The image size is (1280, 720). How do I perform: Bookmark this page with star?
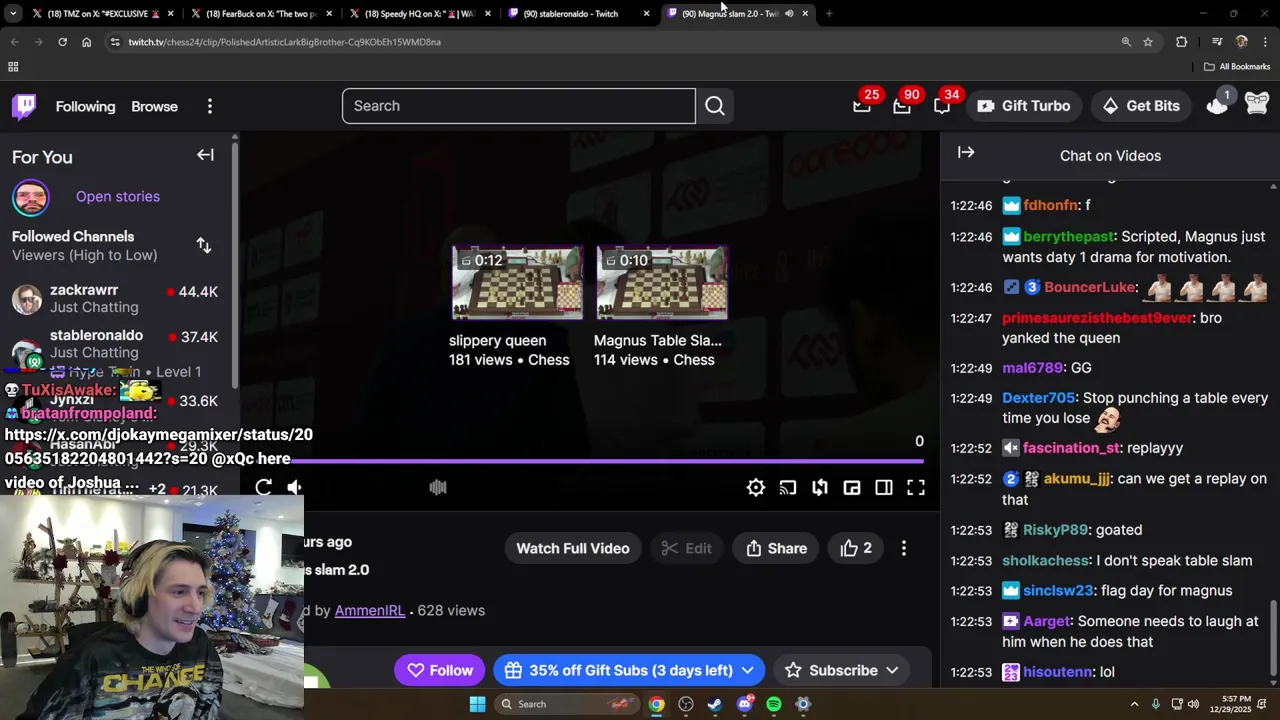(x=1148, y=42)
